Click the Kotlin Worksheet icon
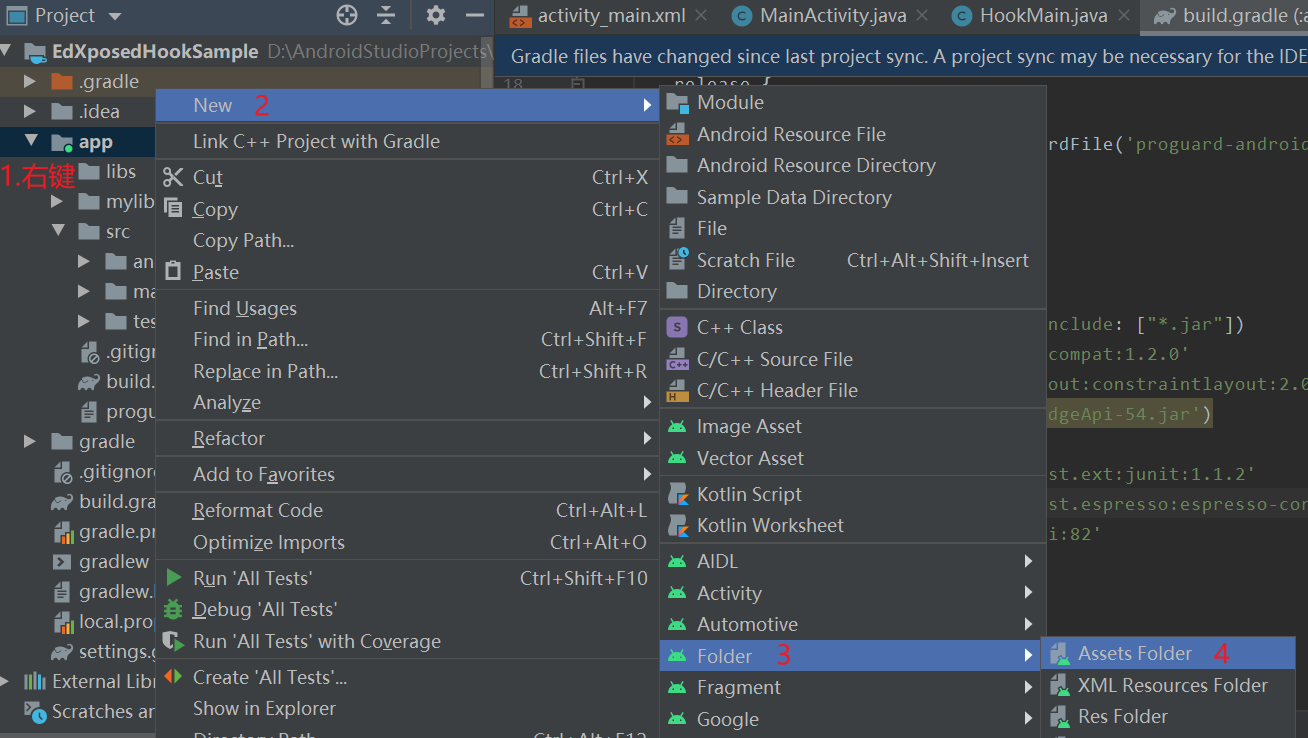Image resolution: width=1308 pixels, height=738 pixels. [x=678, y=525]
